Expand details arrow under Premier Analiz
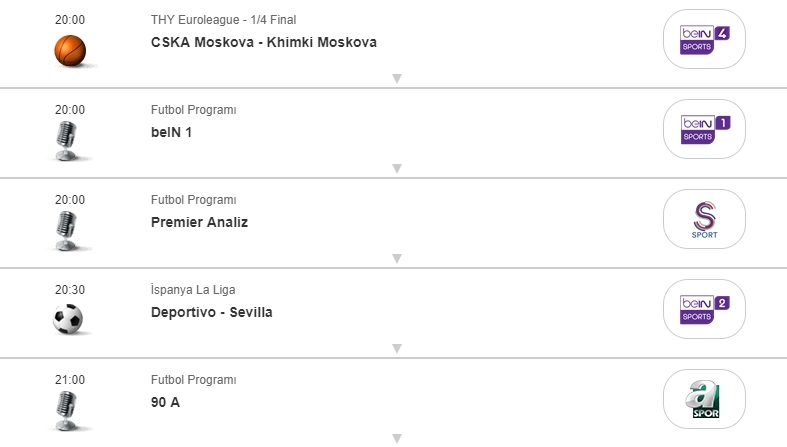 (396, 258)
